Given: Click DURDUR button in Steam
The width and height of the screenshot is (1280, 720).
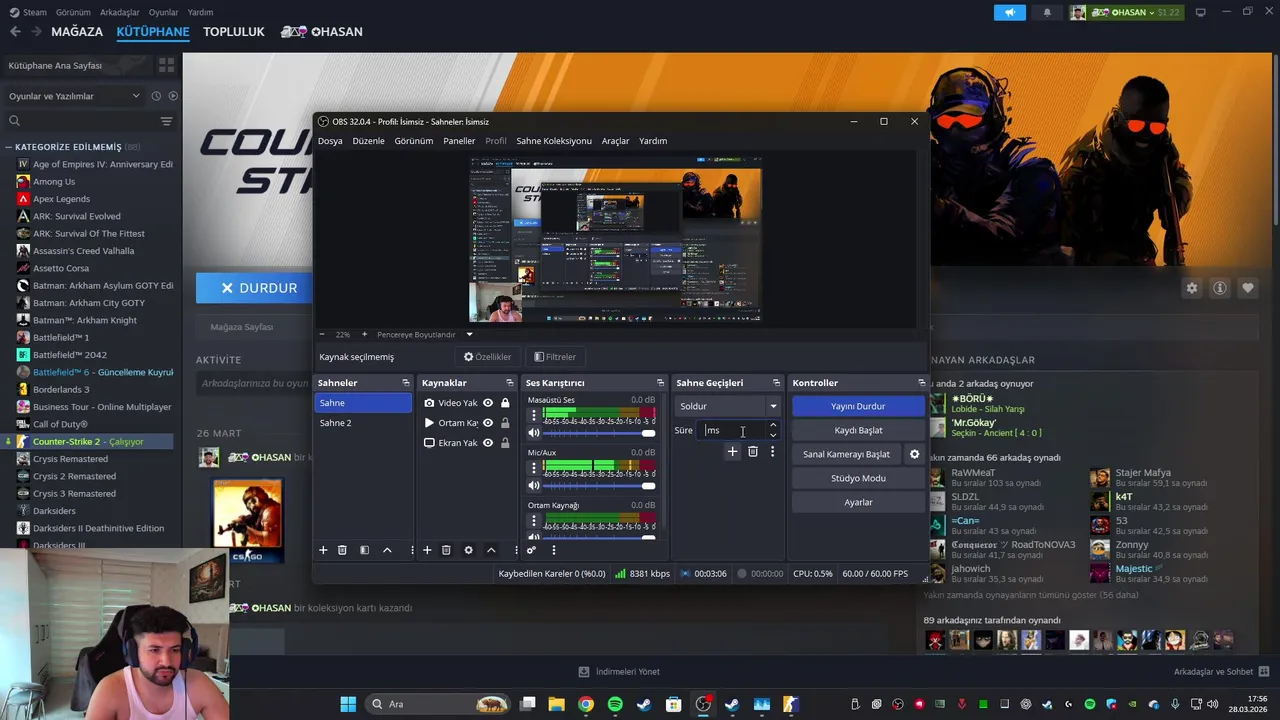Looking at the screenshot, I should click(x=259, y=288).
